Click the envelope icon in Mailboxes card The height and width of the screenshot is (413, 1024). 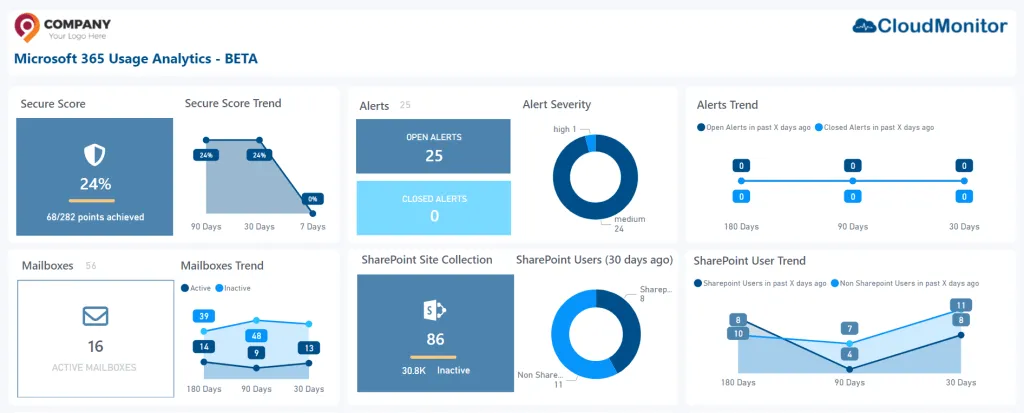[95, 316]
